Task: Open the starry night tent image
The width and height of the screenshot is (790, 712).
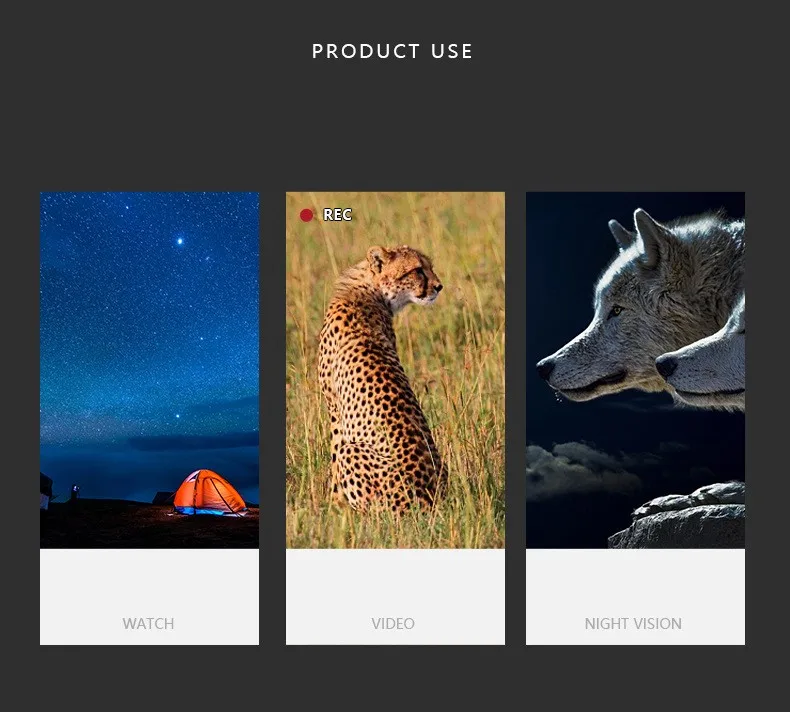Action: [149, 370]
